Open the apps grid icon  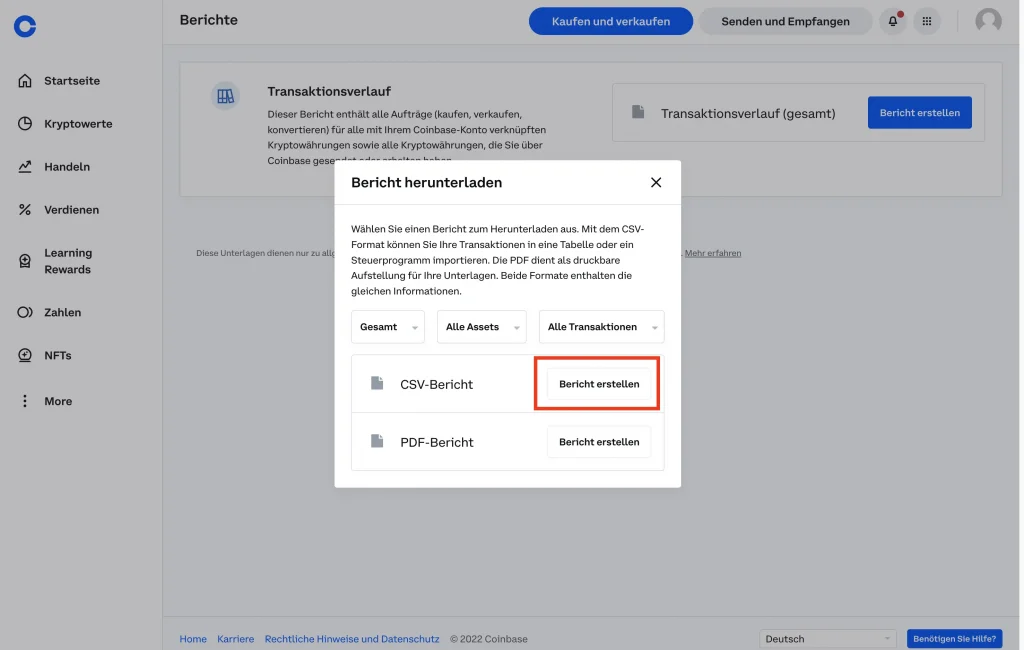927,21
